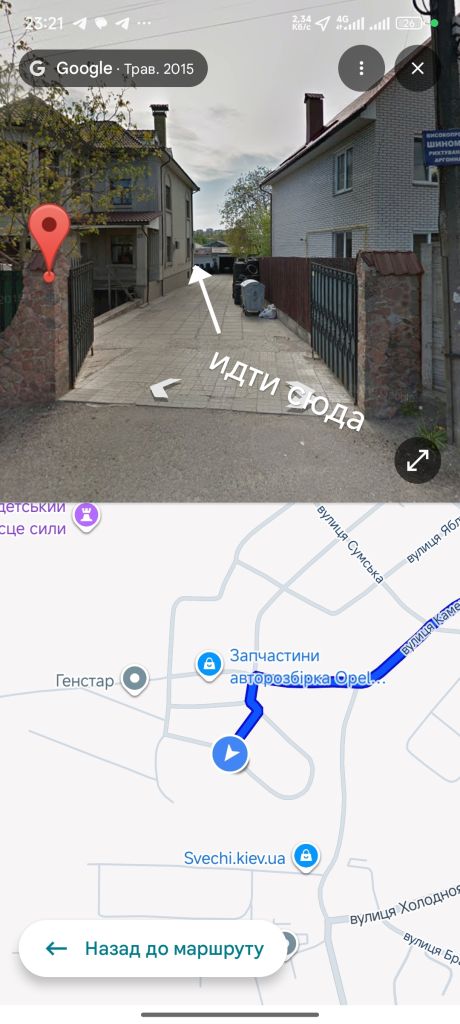Tap the 'Запчастини авторозбірка Opel' label
This screenshot has height=1024, width=460.
point(307,667)
